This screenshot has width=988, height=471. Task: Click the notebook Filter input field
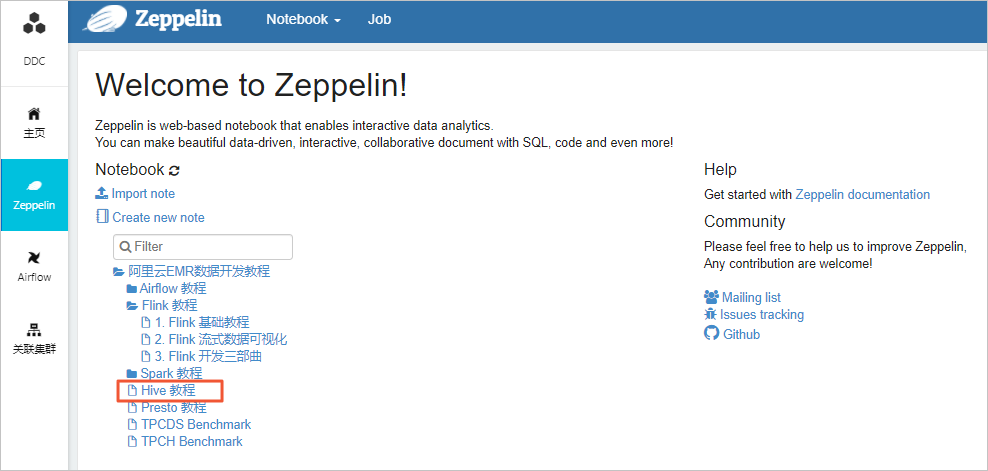pyautogui.click(x=203, y=247)
